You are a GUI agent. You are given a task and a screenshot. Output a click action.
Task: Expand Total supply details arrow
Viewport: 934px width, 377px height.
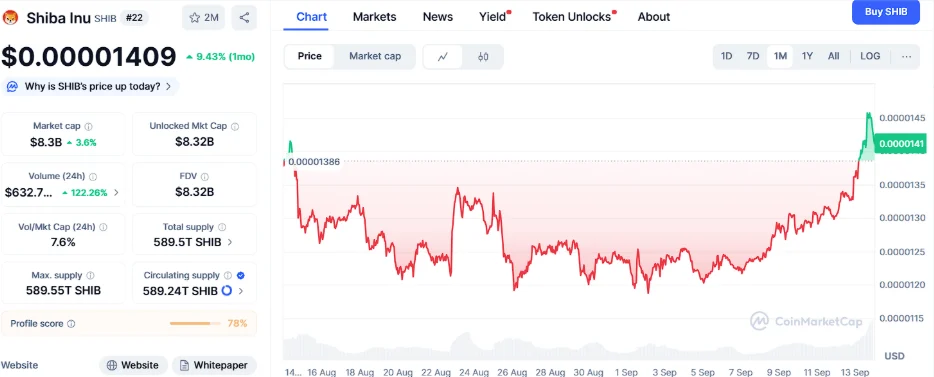pyautogui.click(x=230, y=242)
